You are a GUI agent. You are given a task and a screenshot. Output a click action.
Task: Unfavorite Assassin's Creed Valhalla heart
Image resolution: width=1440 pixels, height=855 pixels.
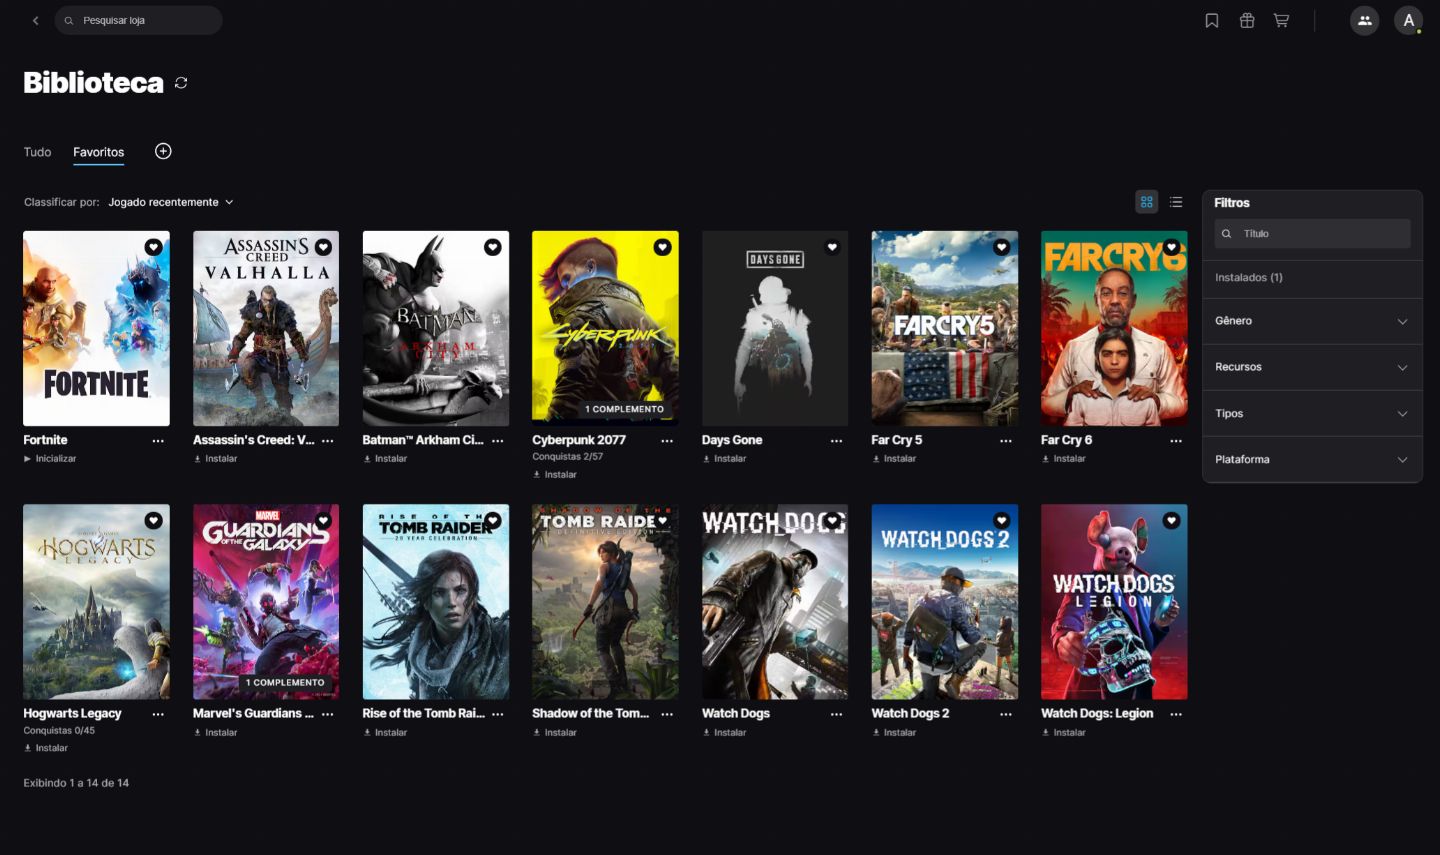click(x=323, y=247)
